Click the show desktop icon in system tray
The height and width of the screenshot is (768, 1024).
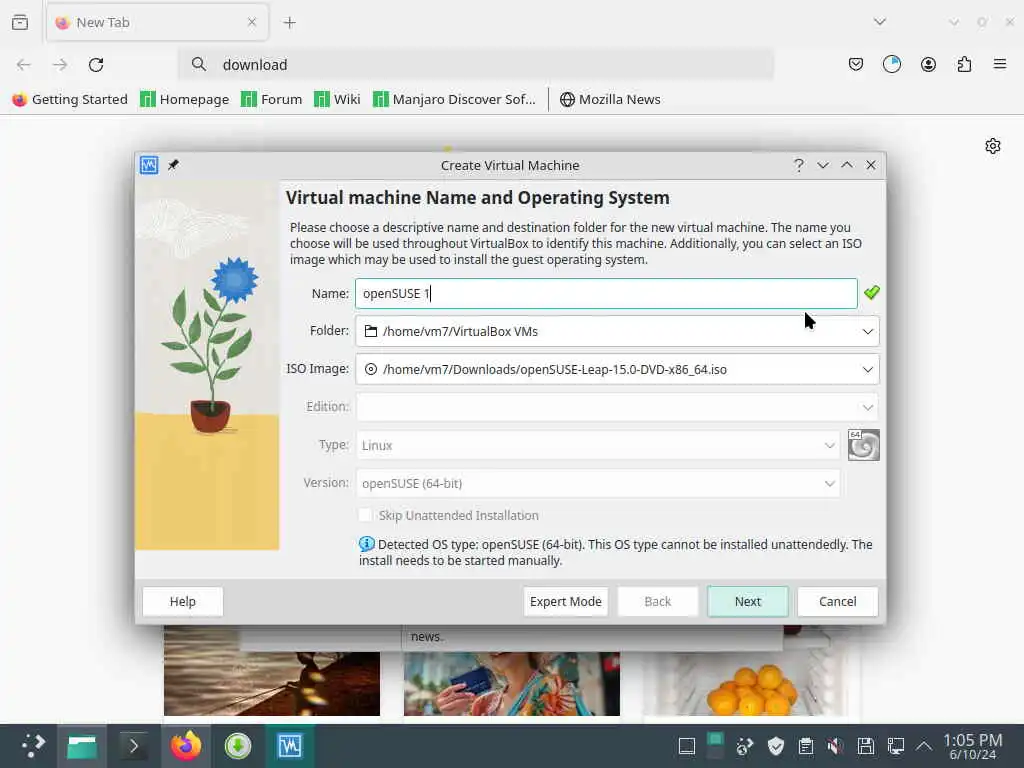pyautogui.click(x=686, y=746)
